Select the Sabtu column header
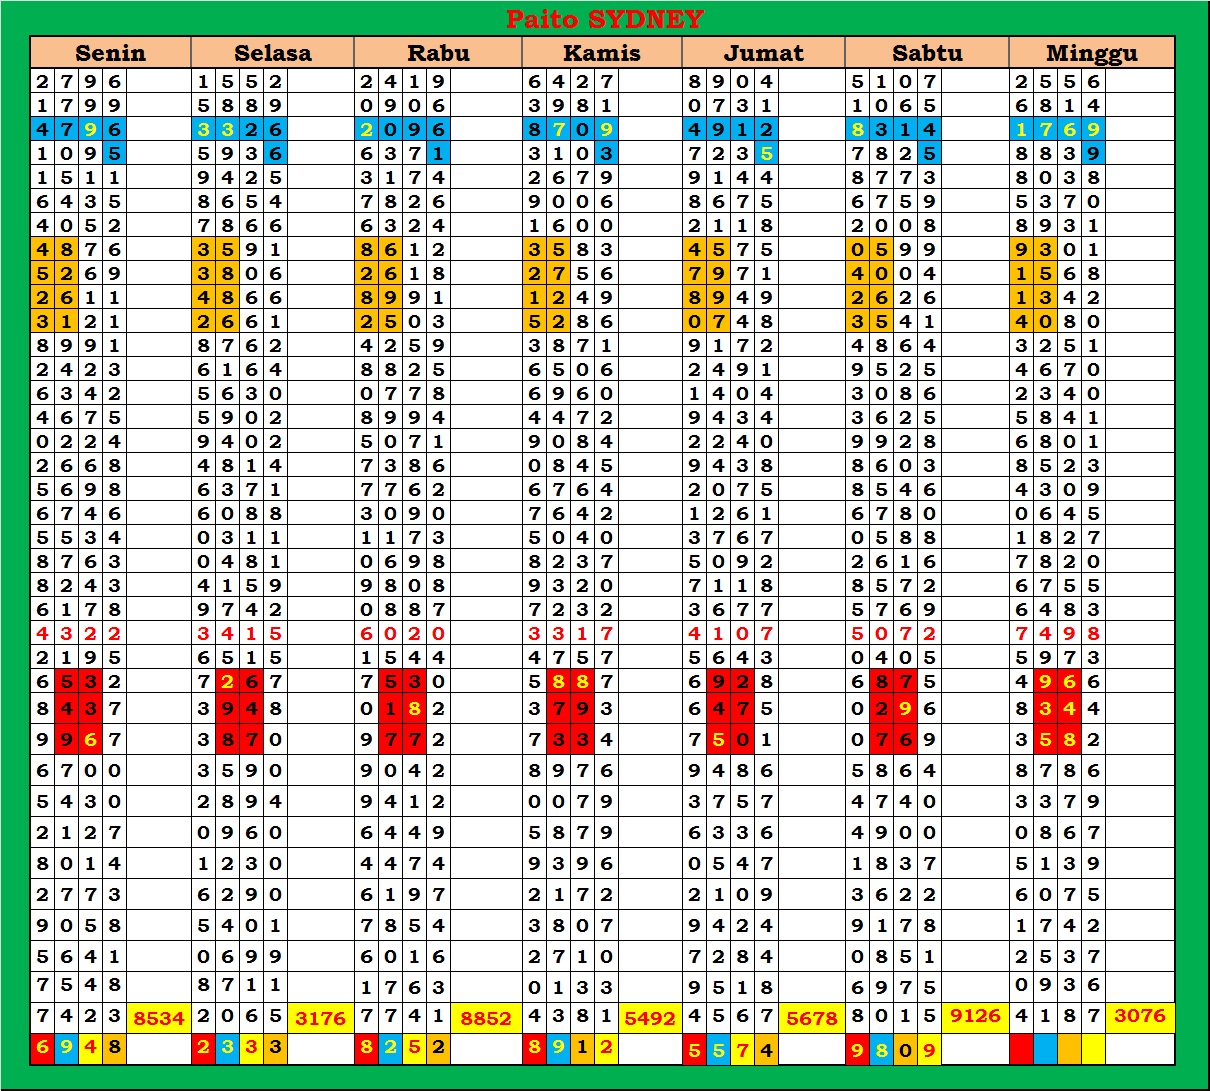This screenshot has width=1210, height=1091. coord(927,53)
